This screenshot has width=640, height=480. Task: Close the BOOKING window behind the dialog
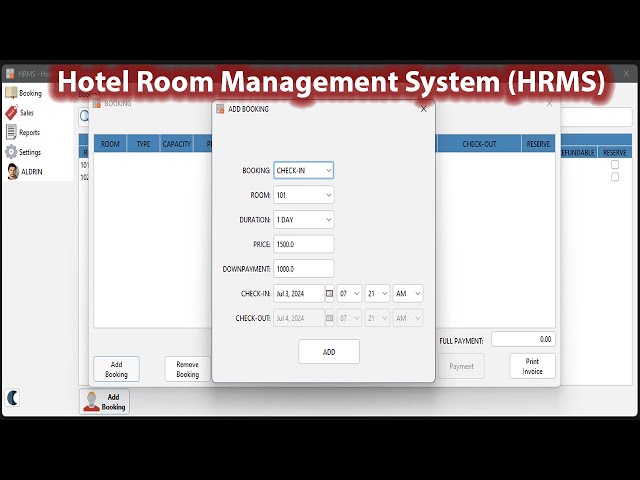(x=549, y=104)
